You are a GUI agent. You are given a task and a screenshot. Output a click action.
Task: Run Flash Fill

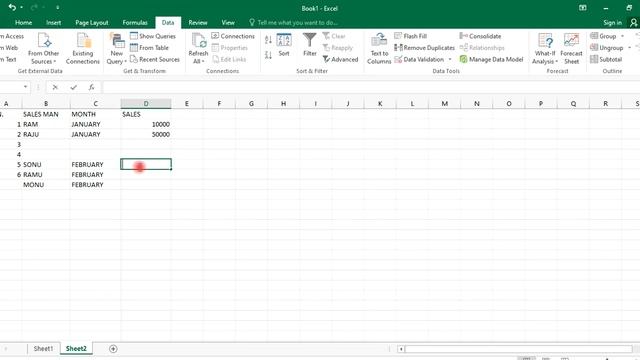[411, 36]
